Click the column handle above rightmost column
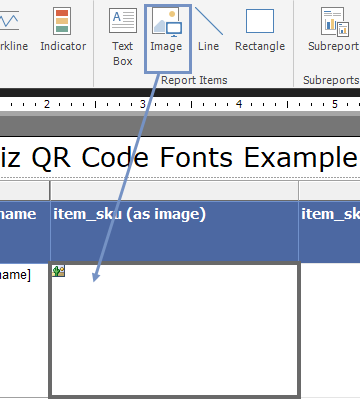Screen dimensions: 360x411 [x=330, y=191]
